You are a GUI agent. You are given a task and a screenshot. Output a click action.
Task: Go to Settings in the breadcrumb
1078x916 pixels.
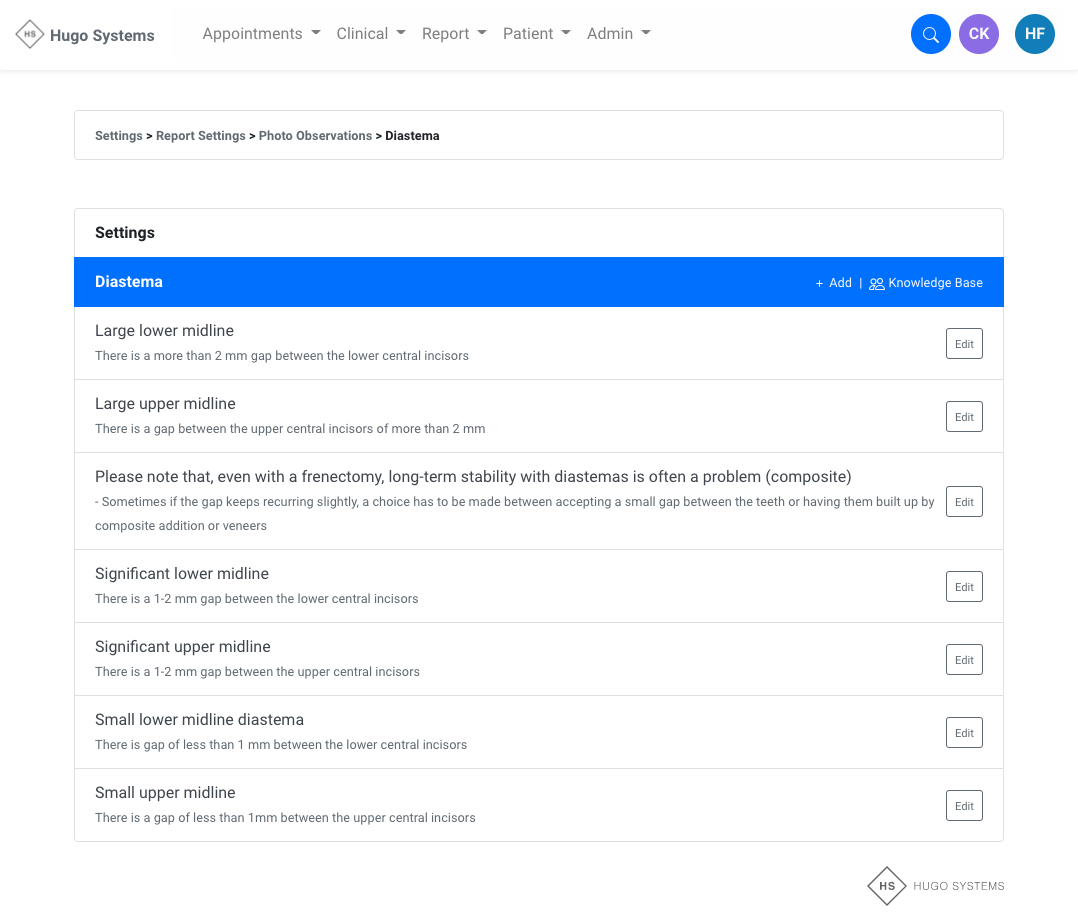(118, 136)
